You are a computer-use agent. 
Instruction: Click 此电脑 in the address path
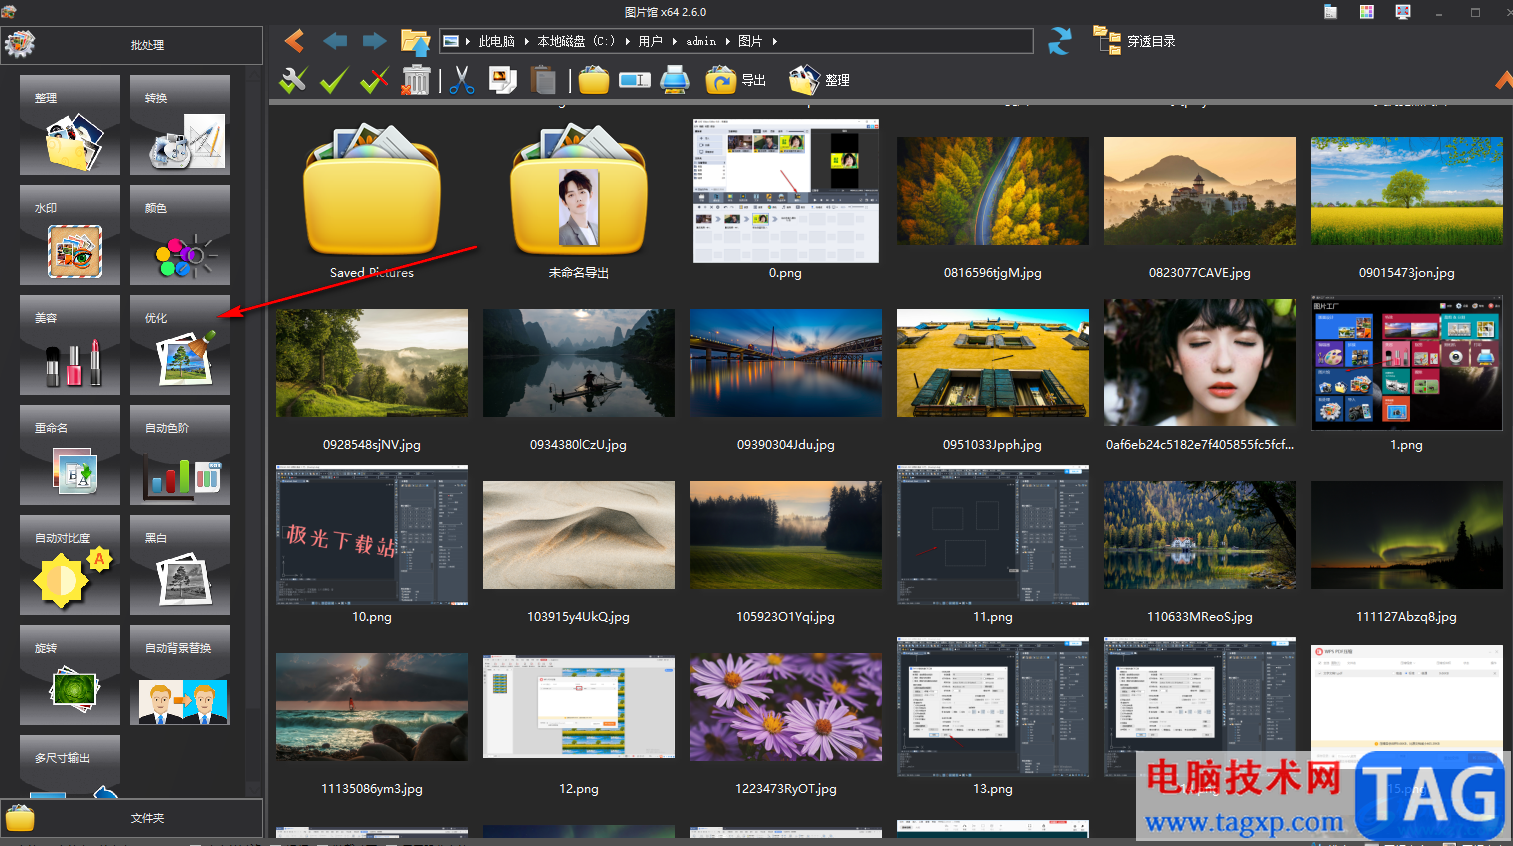click(497, 41)
